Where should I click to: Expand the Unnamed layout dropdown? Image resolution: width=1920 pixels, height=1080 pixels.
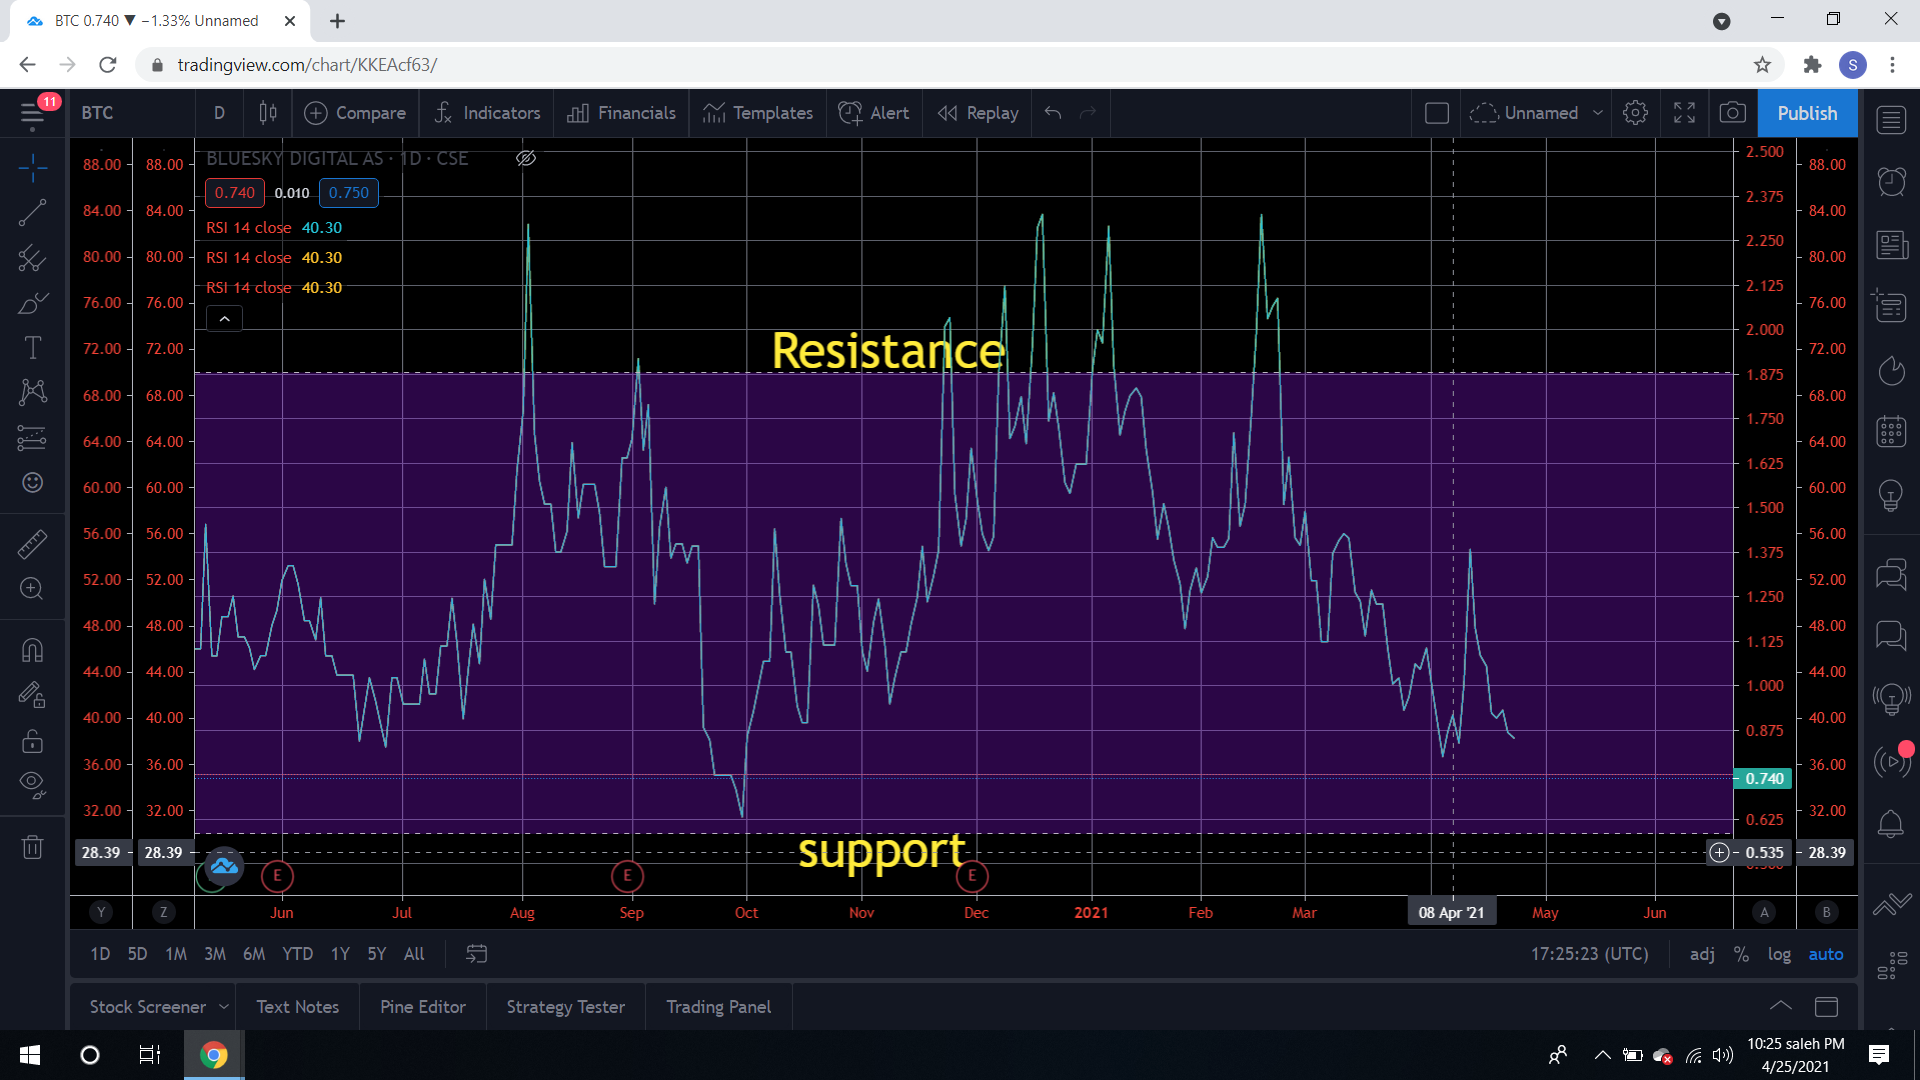[x=1598, y=113]
